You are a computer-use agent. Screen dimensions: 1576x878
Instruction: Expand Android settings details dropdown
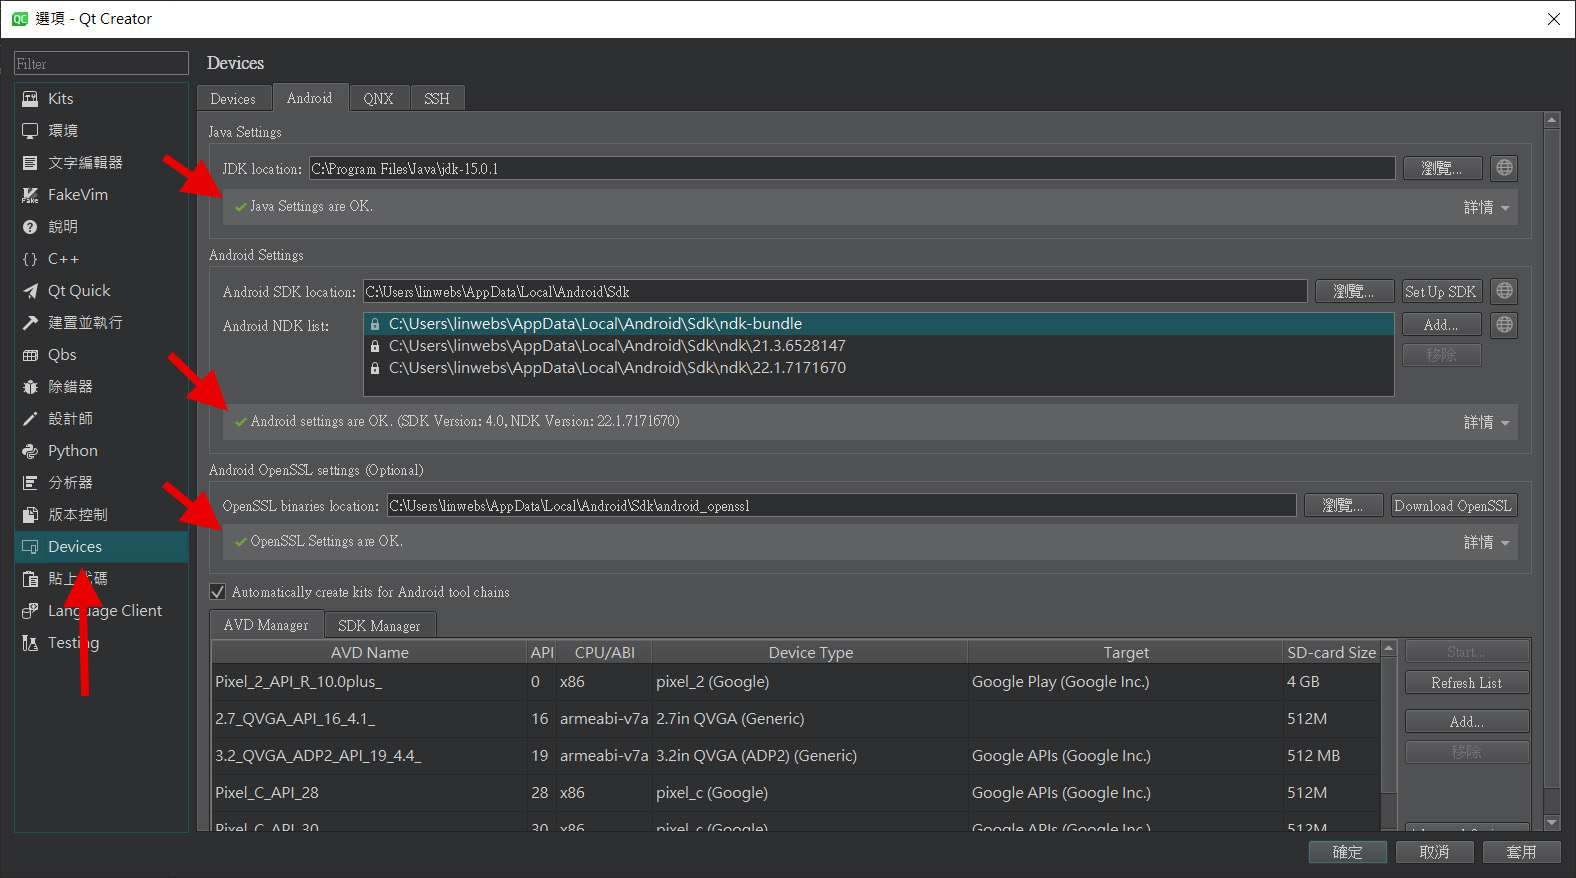1486,422
